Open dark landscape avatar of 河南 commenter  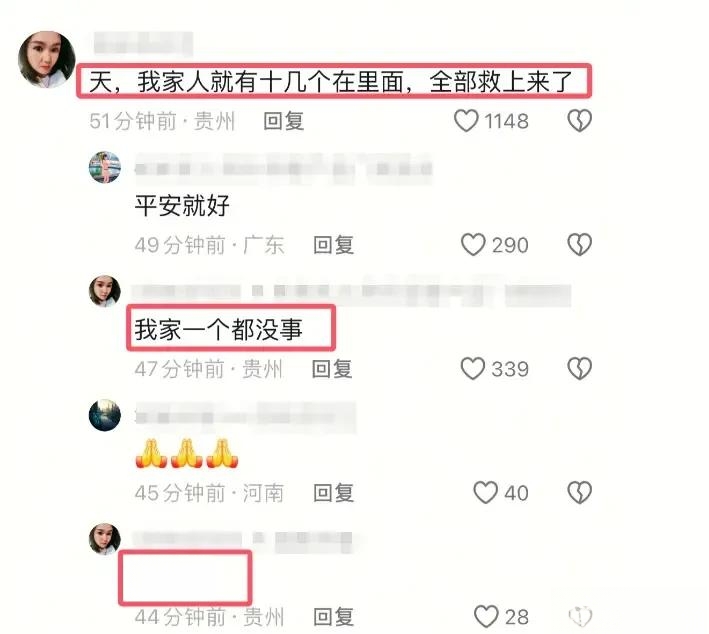pyautogui.click(x=104, y=415)
